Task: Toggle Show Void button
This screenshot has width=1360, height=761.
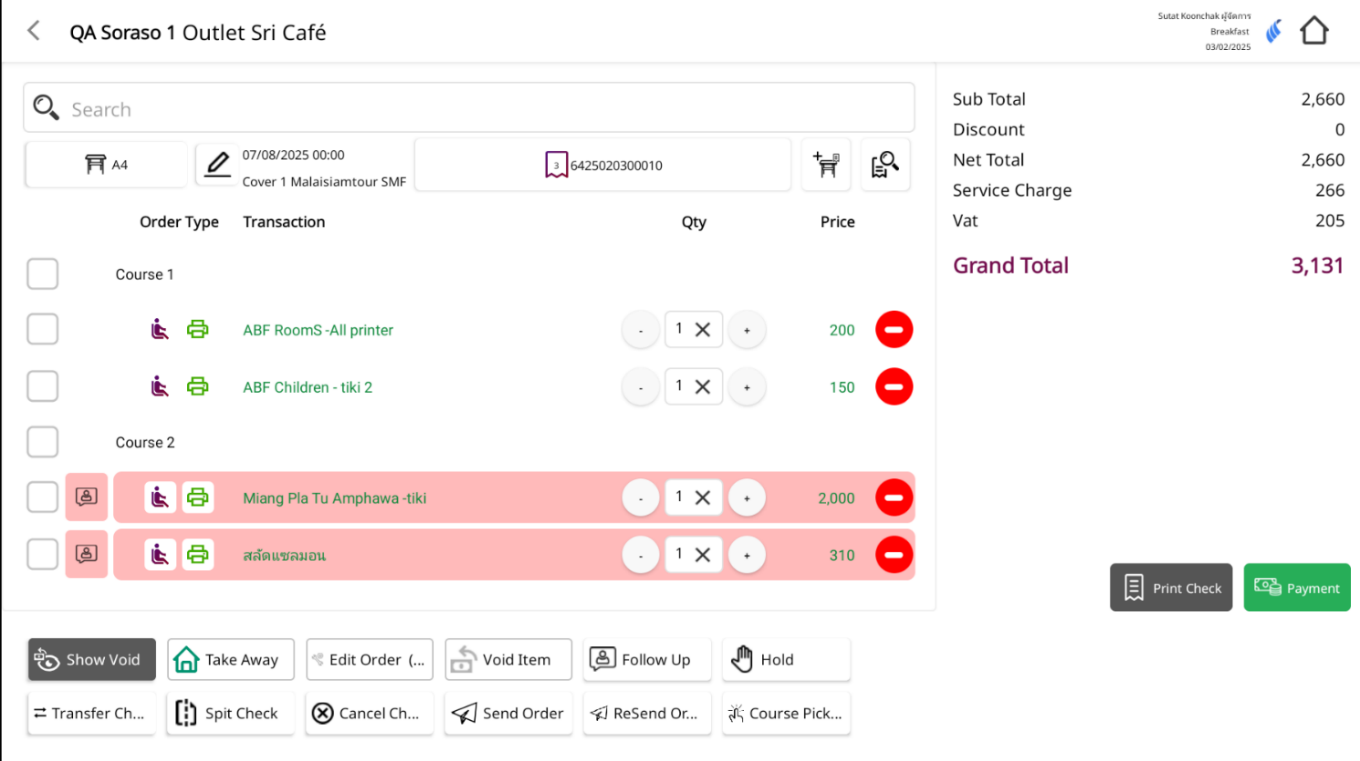Action: 92,660
